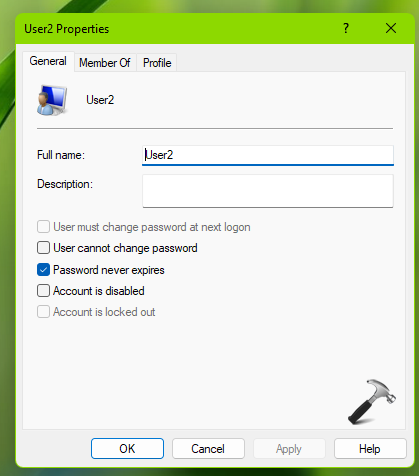Click the Full name label
Viewport: 419px width, 476px height.
(61, 155)
